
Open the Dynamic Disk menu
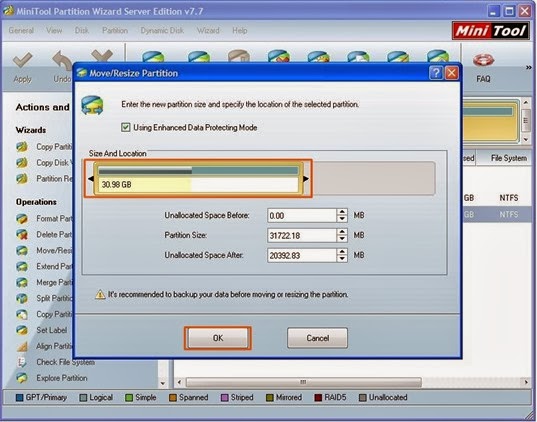pos(162,30)
